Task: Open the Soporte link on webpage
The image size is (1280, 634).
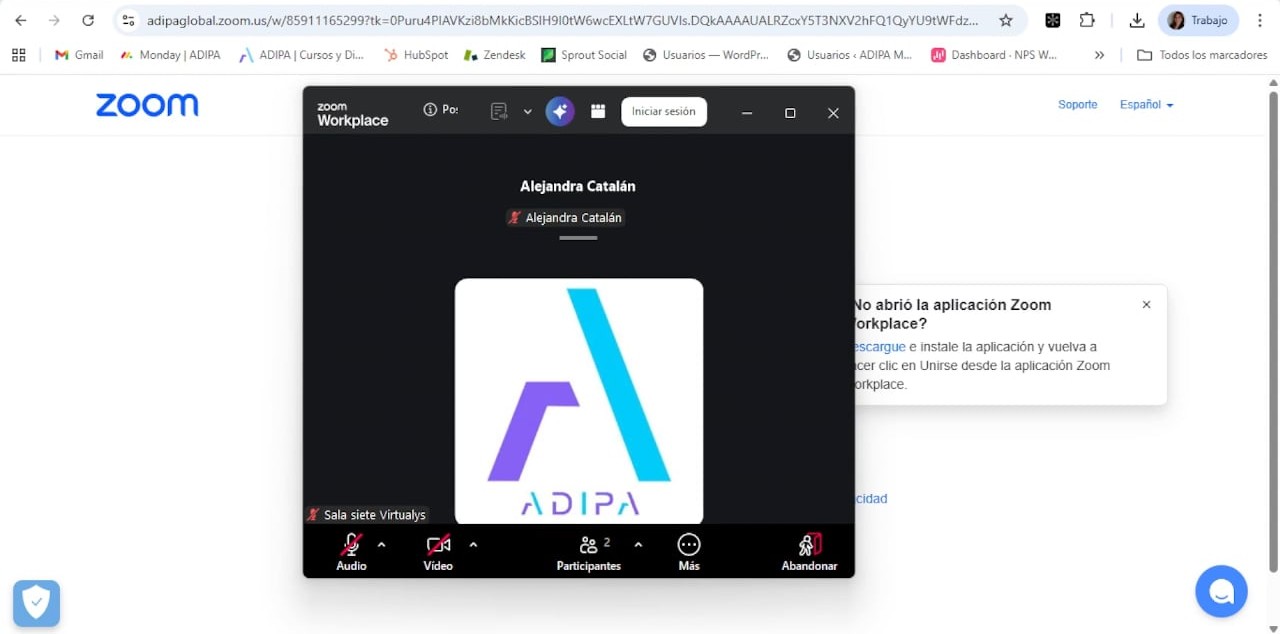Action: click(1078, 104)
